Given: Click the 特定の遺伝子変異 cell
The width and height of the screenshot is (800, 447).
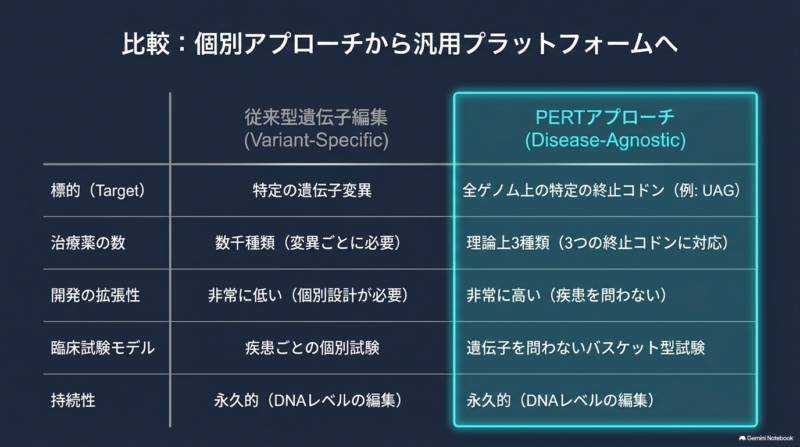Looking at the screenshot, I should coord(312,190).
